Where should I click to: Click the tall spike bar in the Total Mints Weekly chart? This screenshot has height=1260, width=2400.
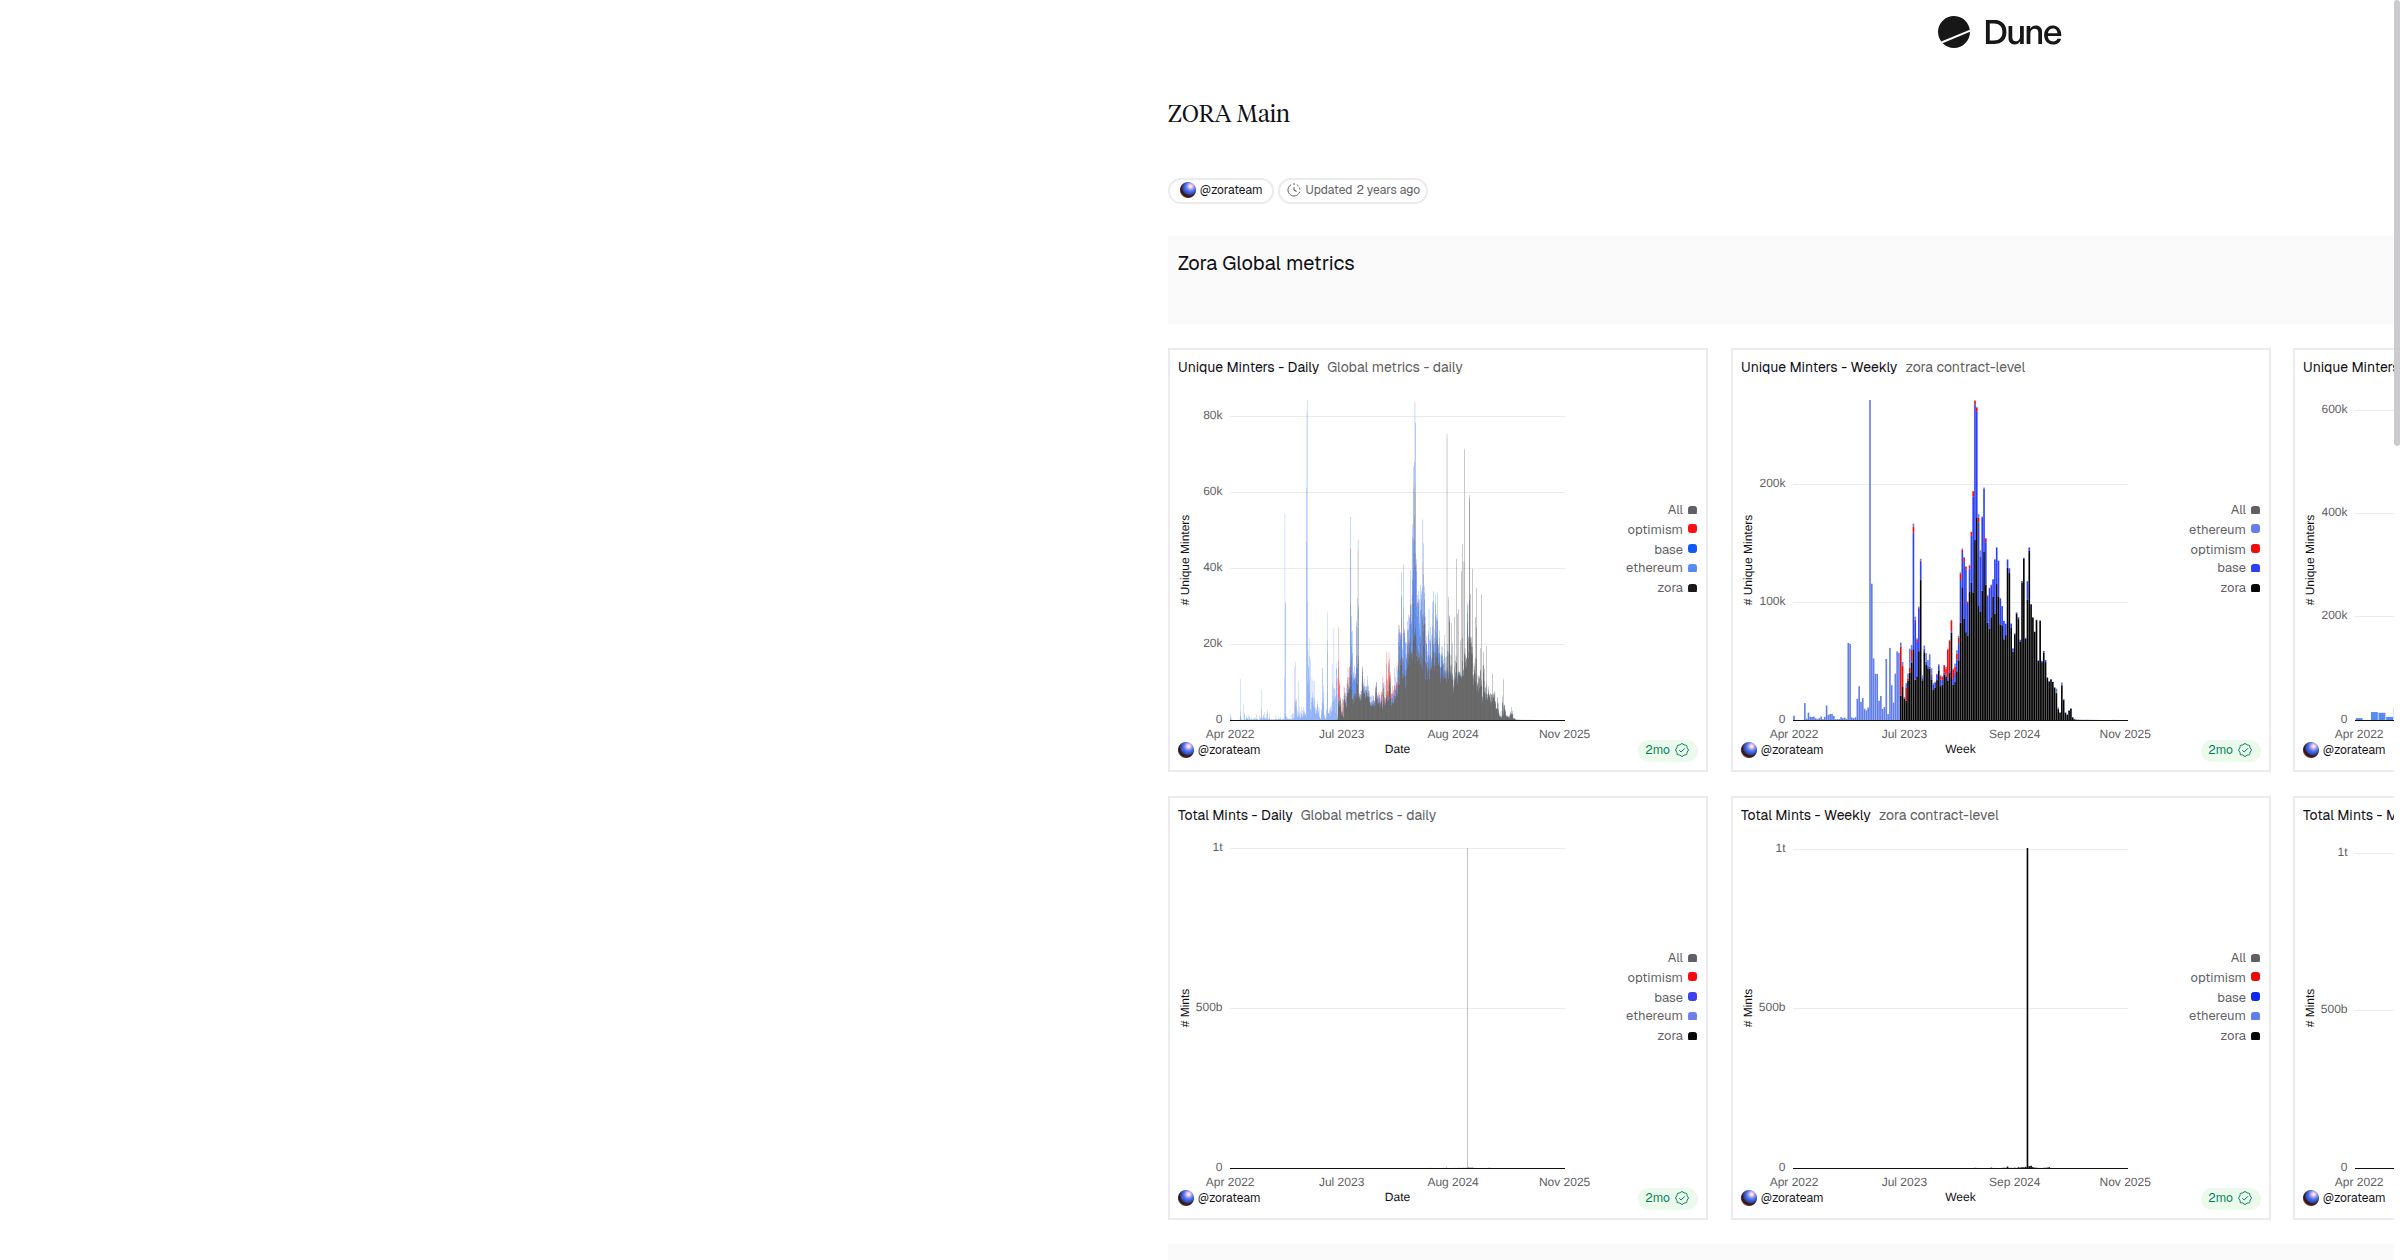pyautogui.click(x=2027, y=1000)
